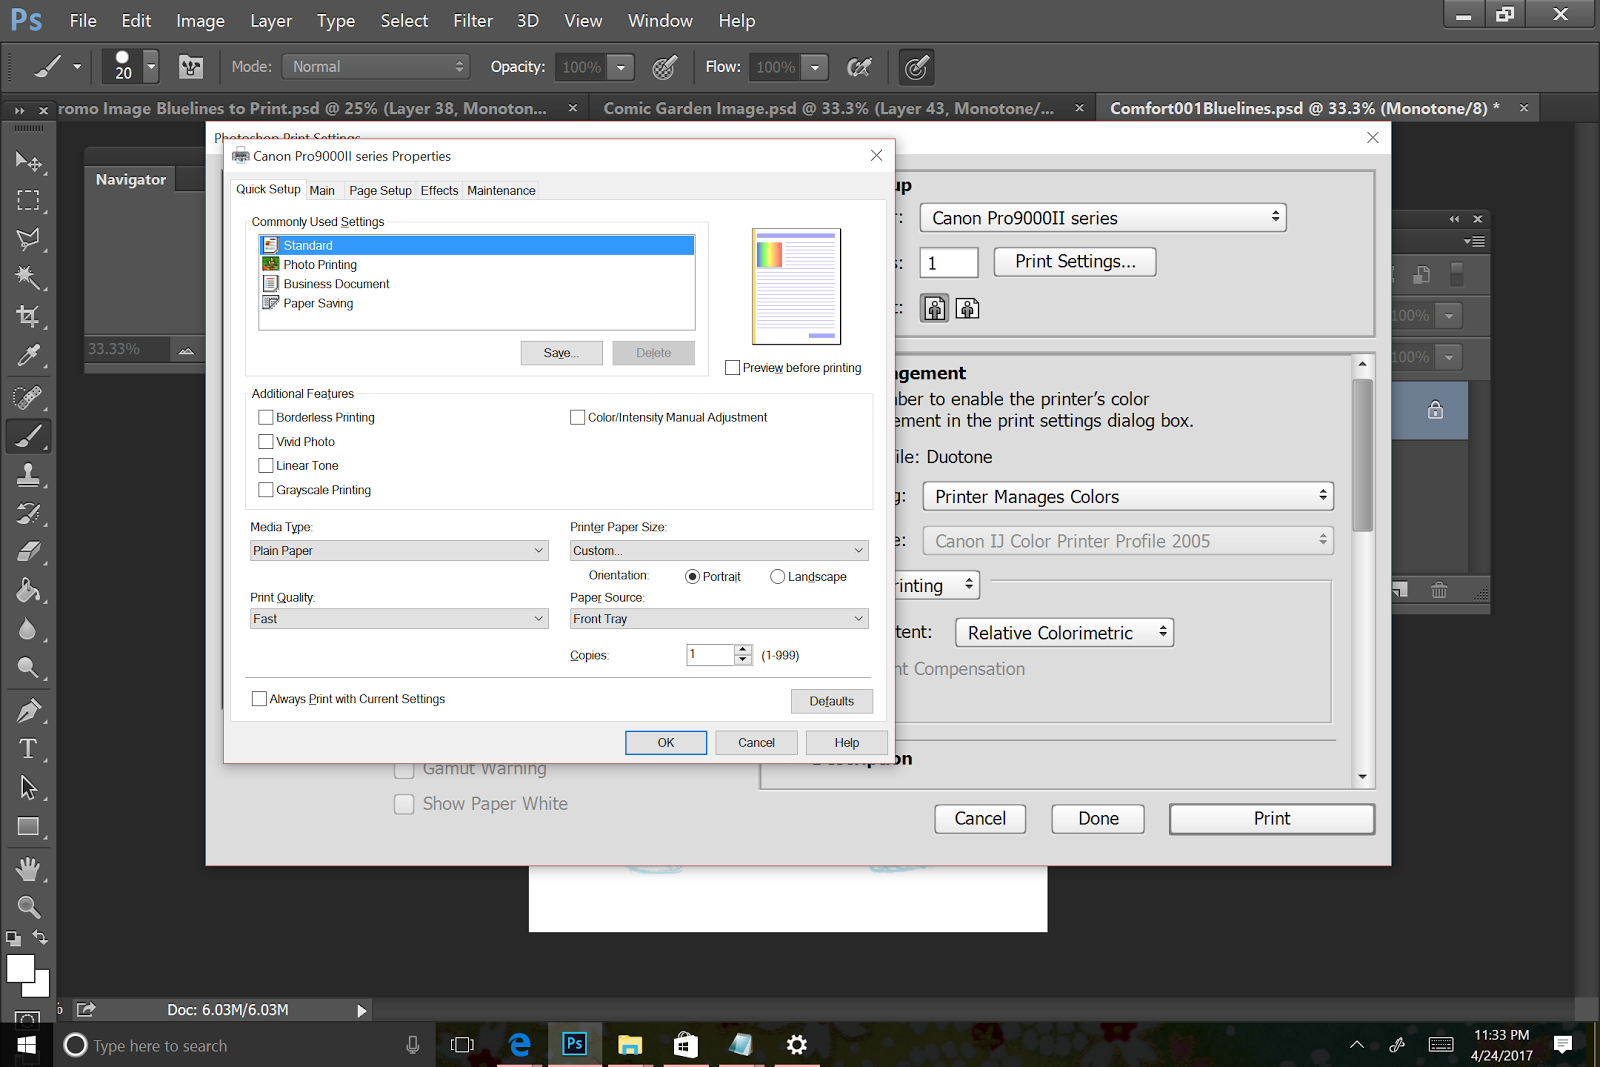This screenshot has height=1067, width=1600.
Task: Select the Path Selection tool
Action: point(28,788)
